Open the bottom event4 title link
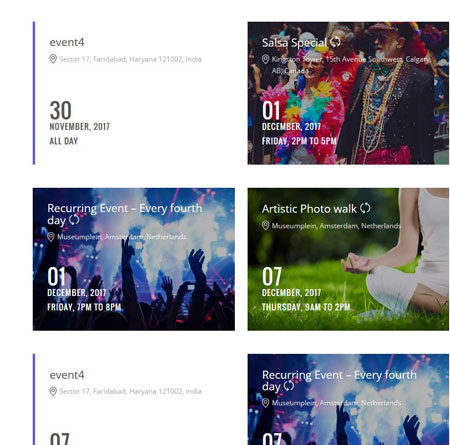The height and width of the screenshot is (445, 450). coord(67,375)
